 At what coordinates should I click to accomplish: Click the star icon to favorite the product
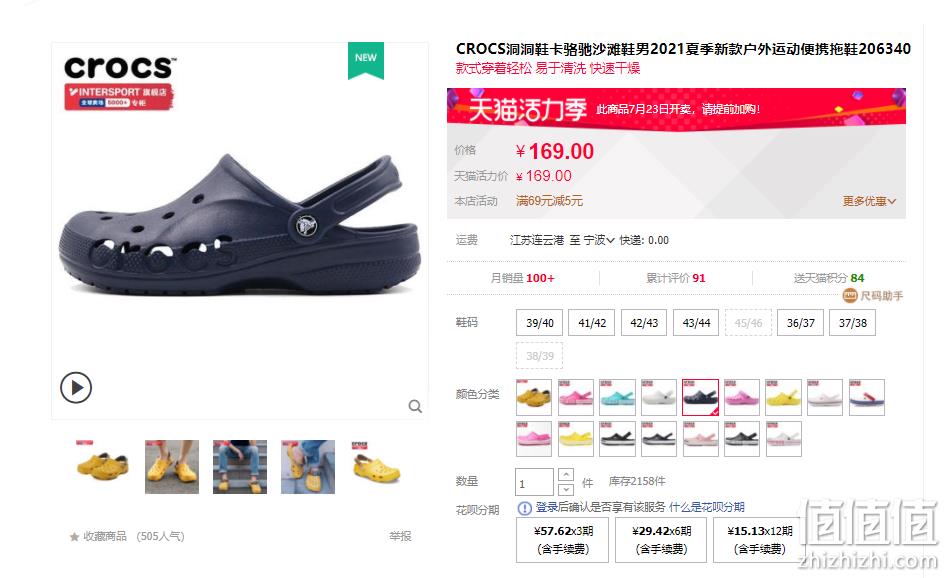74,536
